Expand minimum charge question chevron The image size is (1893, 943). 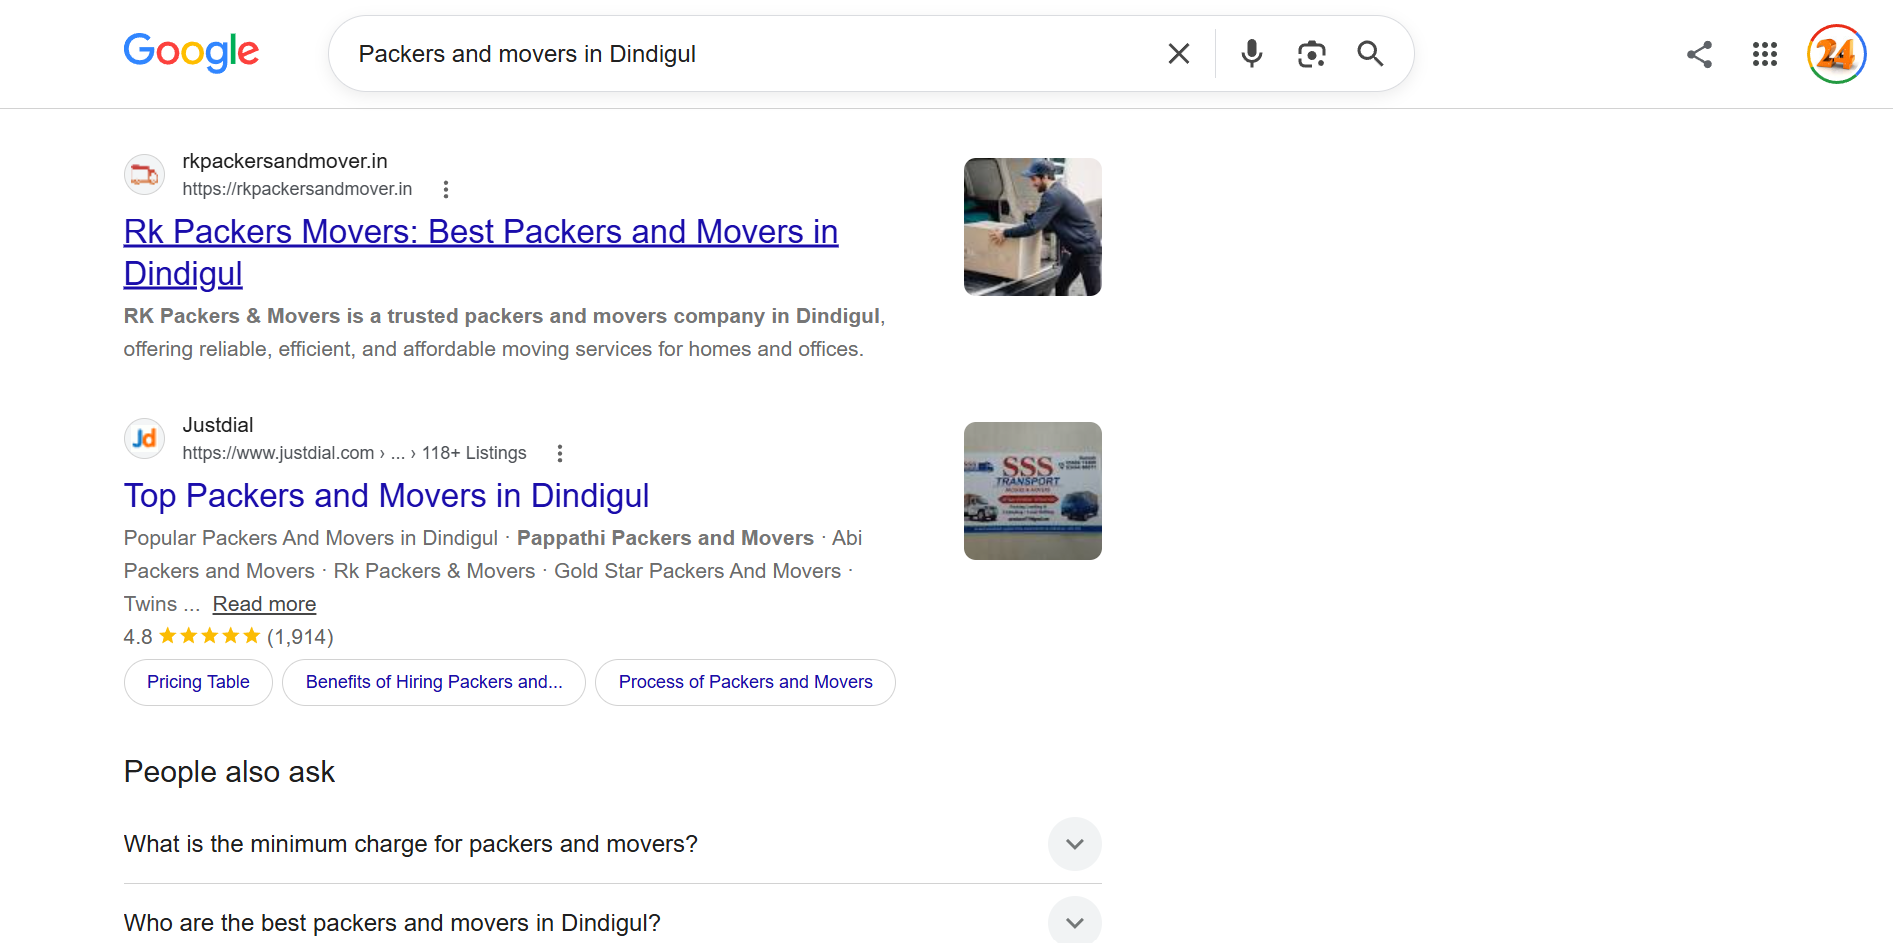(x=1075, y=844)
